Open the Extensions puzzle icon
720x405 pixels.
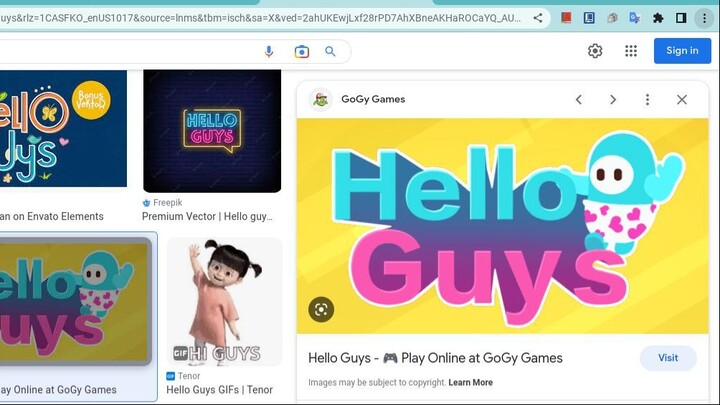pyautogui.click(x=658, y=18)
